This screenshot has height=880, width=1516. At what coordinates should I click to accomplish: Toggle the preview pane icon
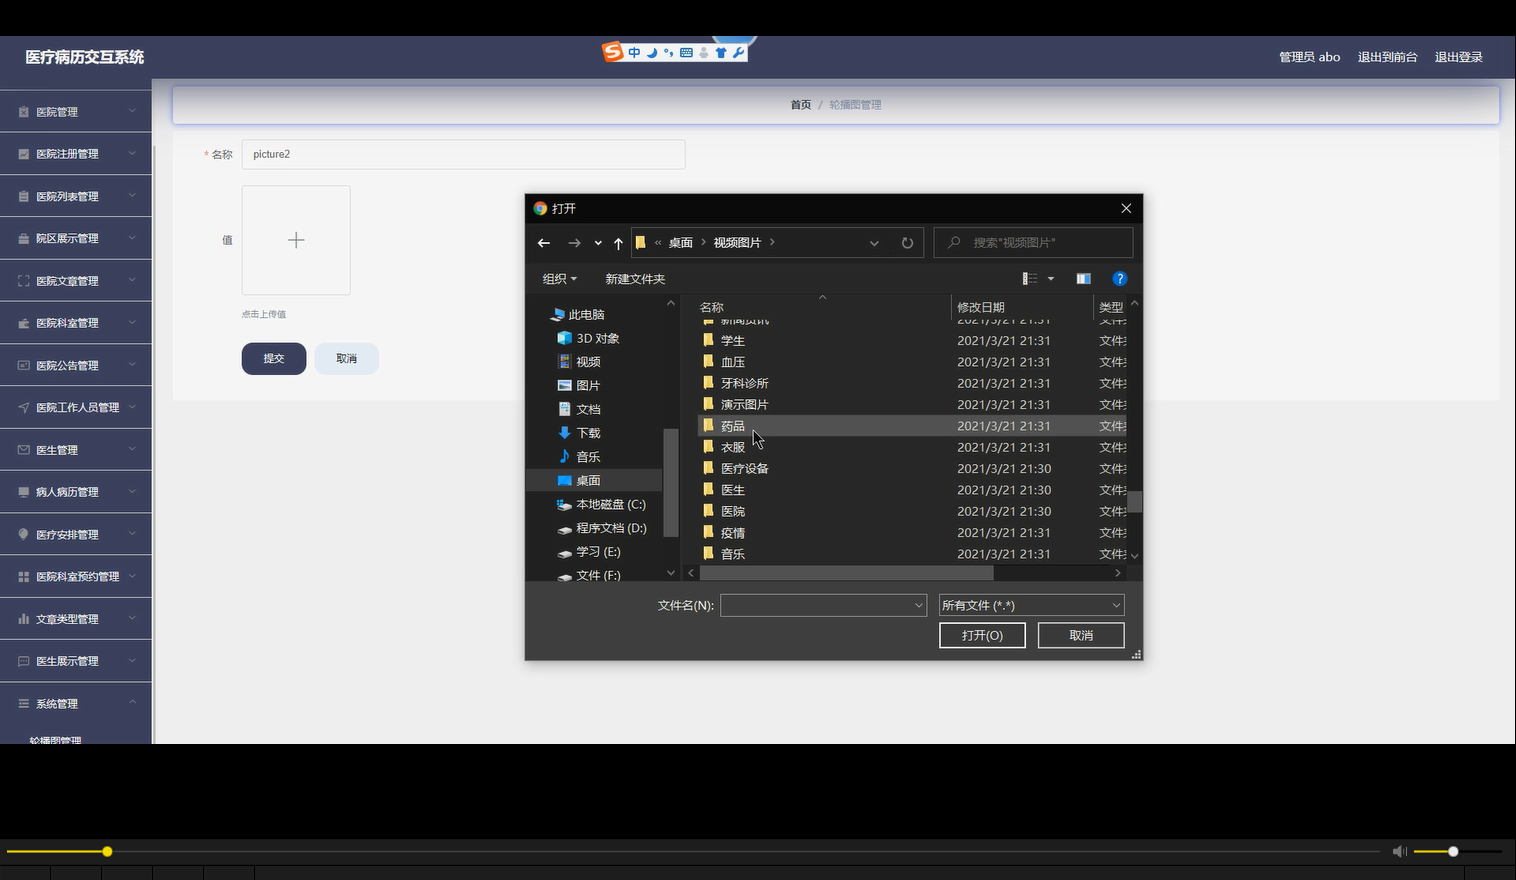(x=1083, y=279)
